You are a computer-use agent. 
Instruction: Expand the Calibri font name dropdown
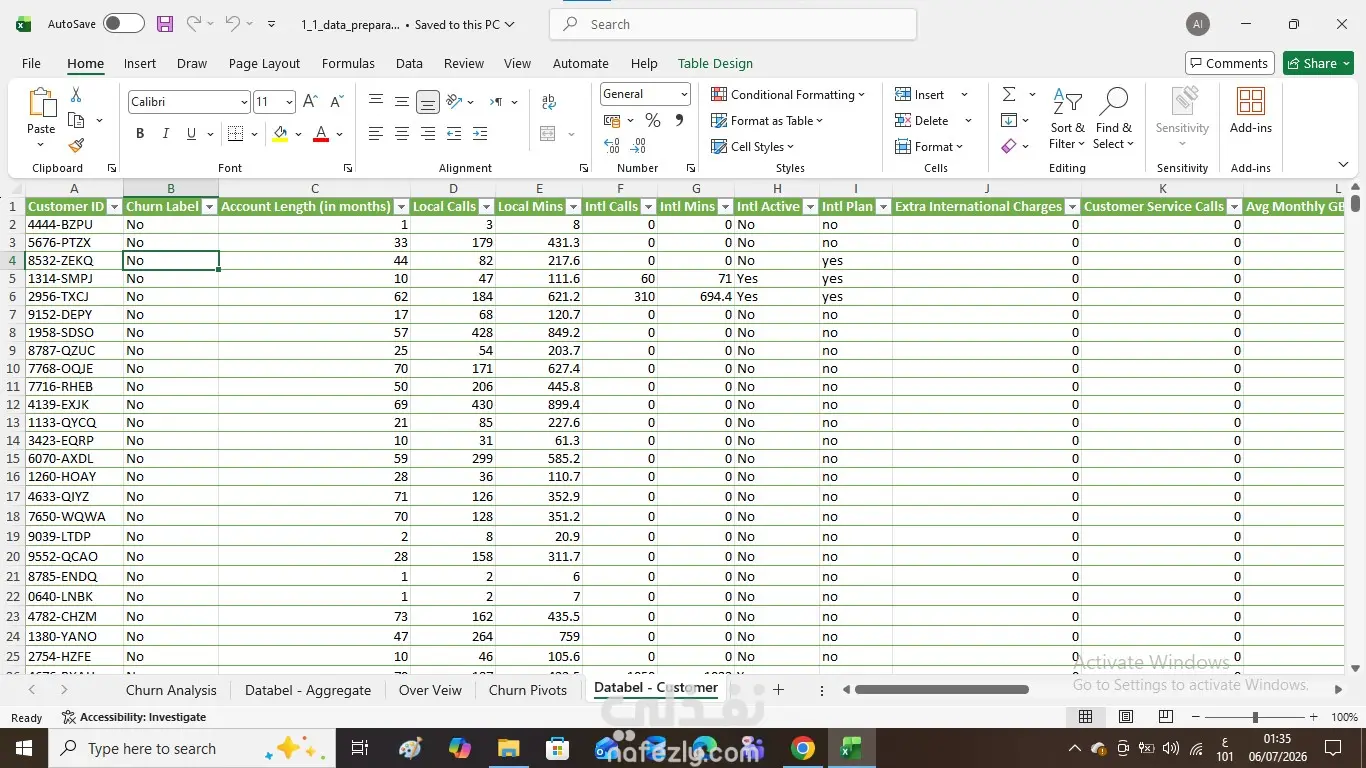[243, 102]
